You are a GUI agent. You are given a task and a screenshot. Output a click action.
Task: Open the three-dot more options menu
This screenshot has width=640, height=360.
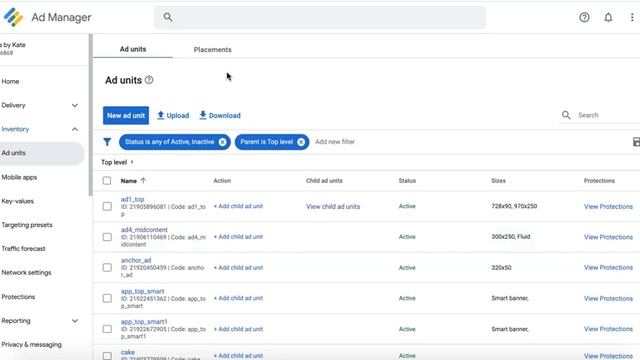pyautogui.click(x=632, y=17)
